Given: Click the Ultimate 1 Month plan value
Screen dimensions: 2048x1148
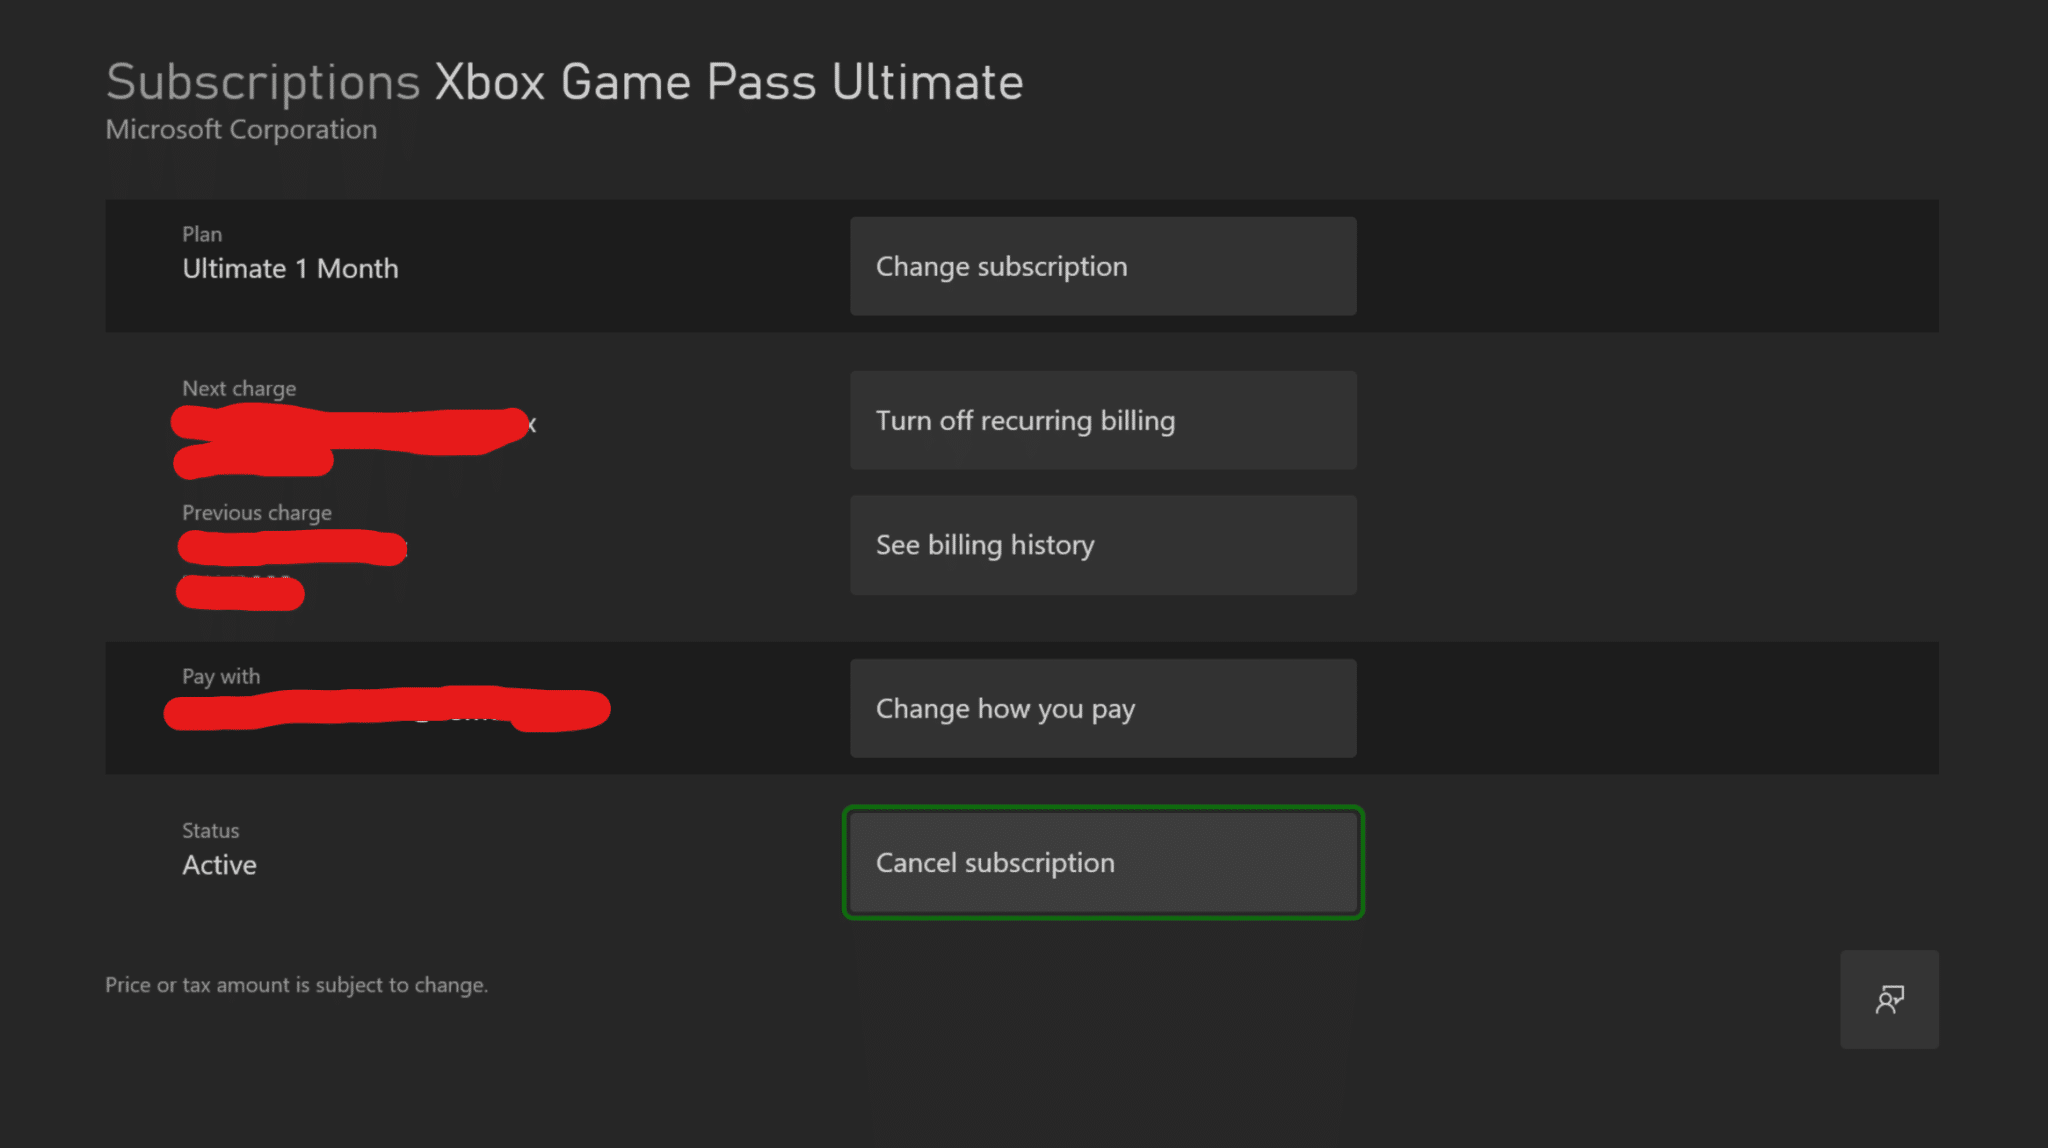Looking at the screenshot, I should pos(290,269).
